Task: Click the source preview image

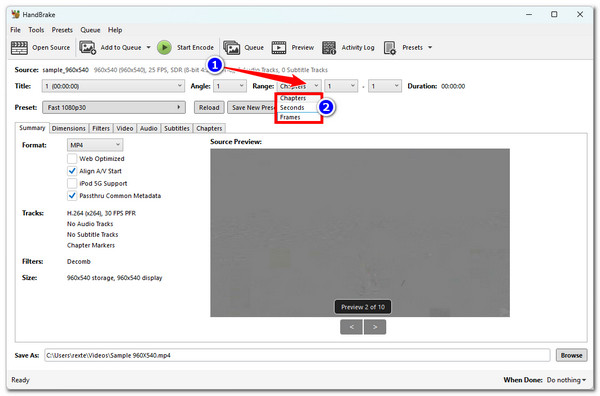Action: (x=360, y=233)
